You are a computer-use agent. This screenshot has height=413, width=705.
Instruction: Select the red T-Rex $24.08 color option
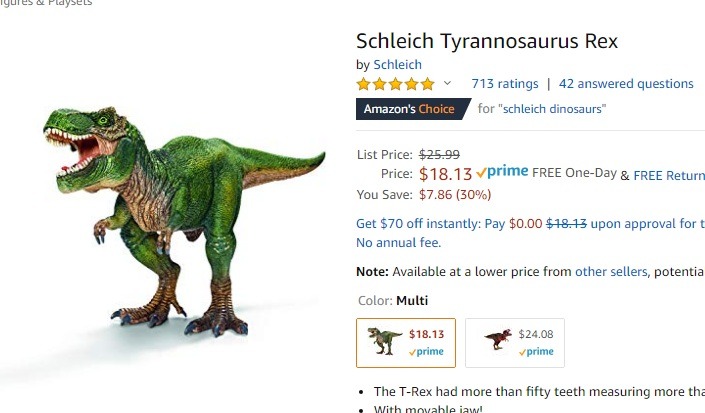pyautogui.click(x=515, y=343)
